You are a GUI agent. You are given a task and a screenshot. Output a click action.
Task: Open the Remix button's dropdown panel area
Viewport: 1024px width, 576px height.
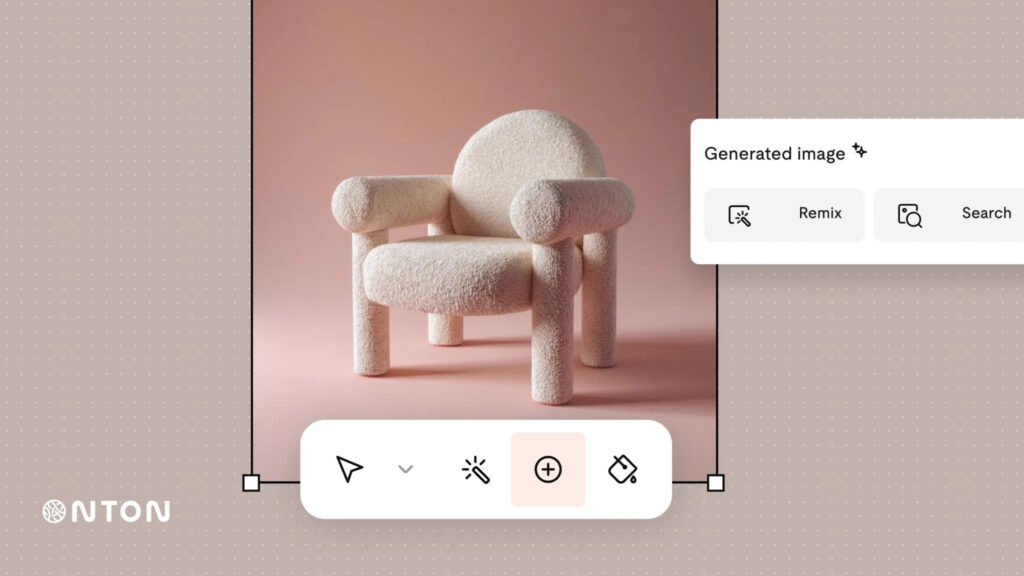tap(784, 214)
